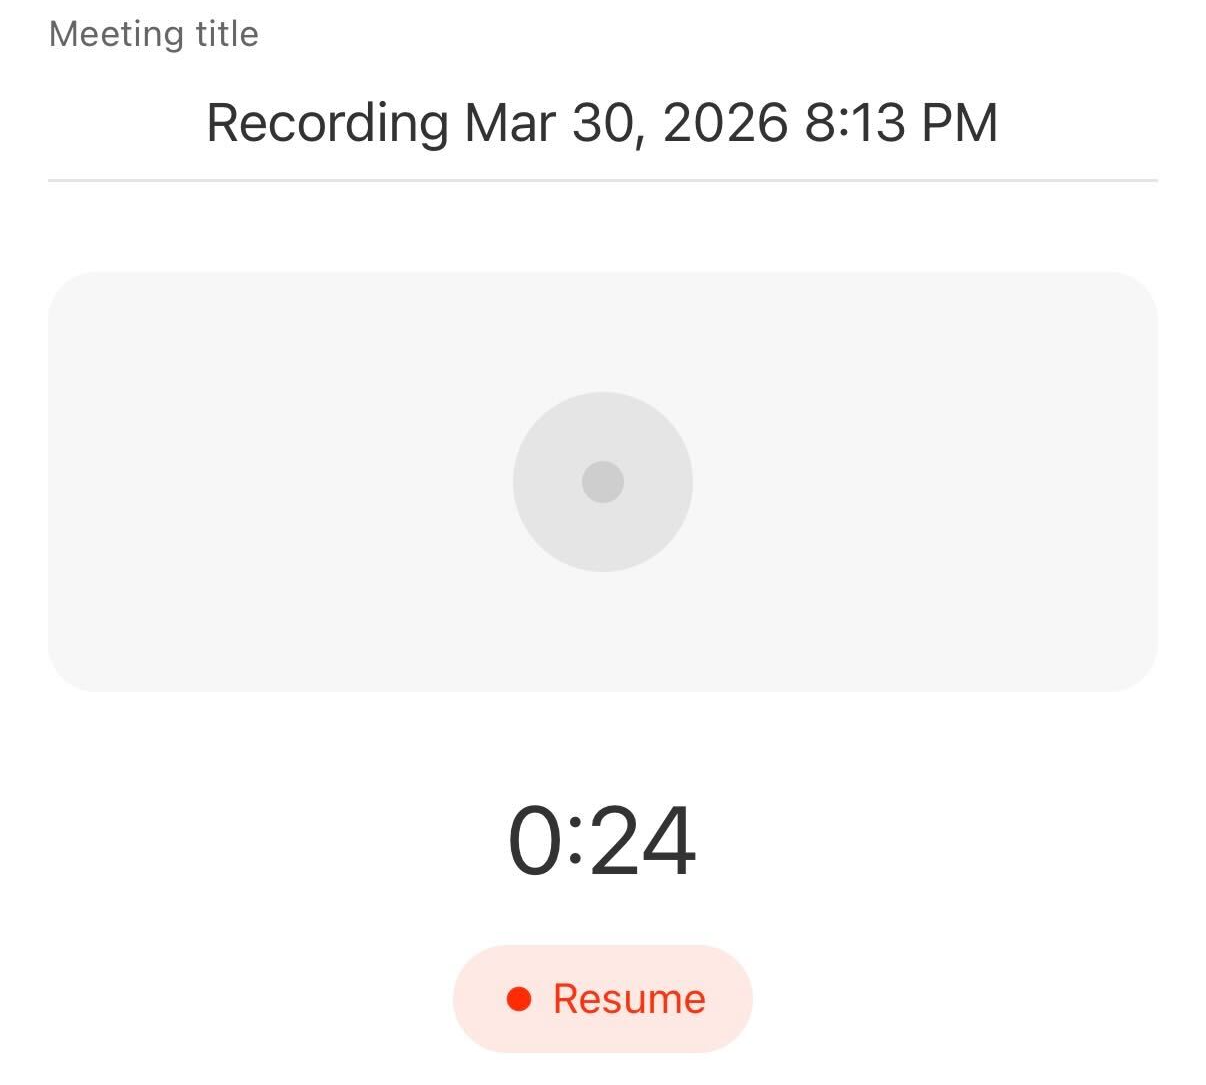The image size is (1206, 1085).
Task: Click the visualizer panel right of circle
Action: pos(925,482)
